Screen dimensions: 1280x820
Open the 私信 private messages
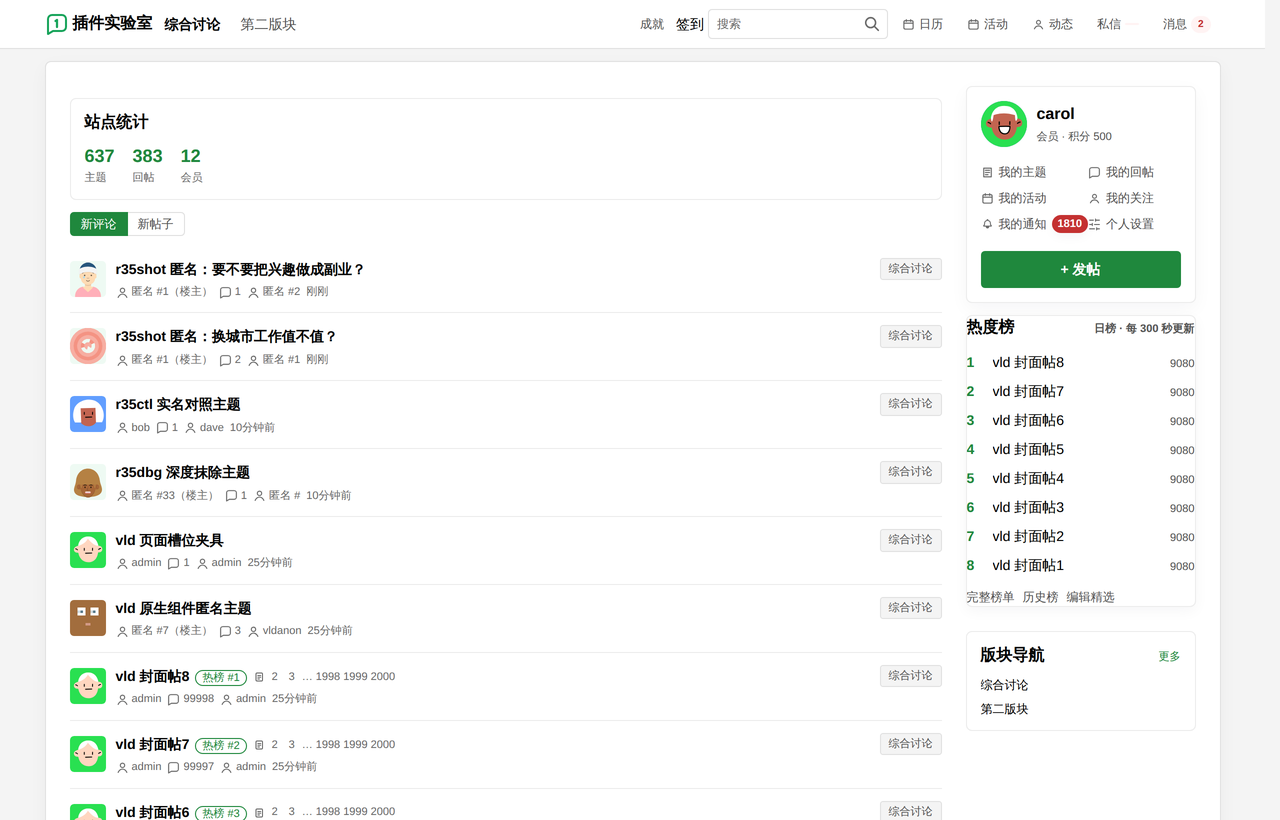point(1109,24)
